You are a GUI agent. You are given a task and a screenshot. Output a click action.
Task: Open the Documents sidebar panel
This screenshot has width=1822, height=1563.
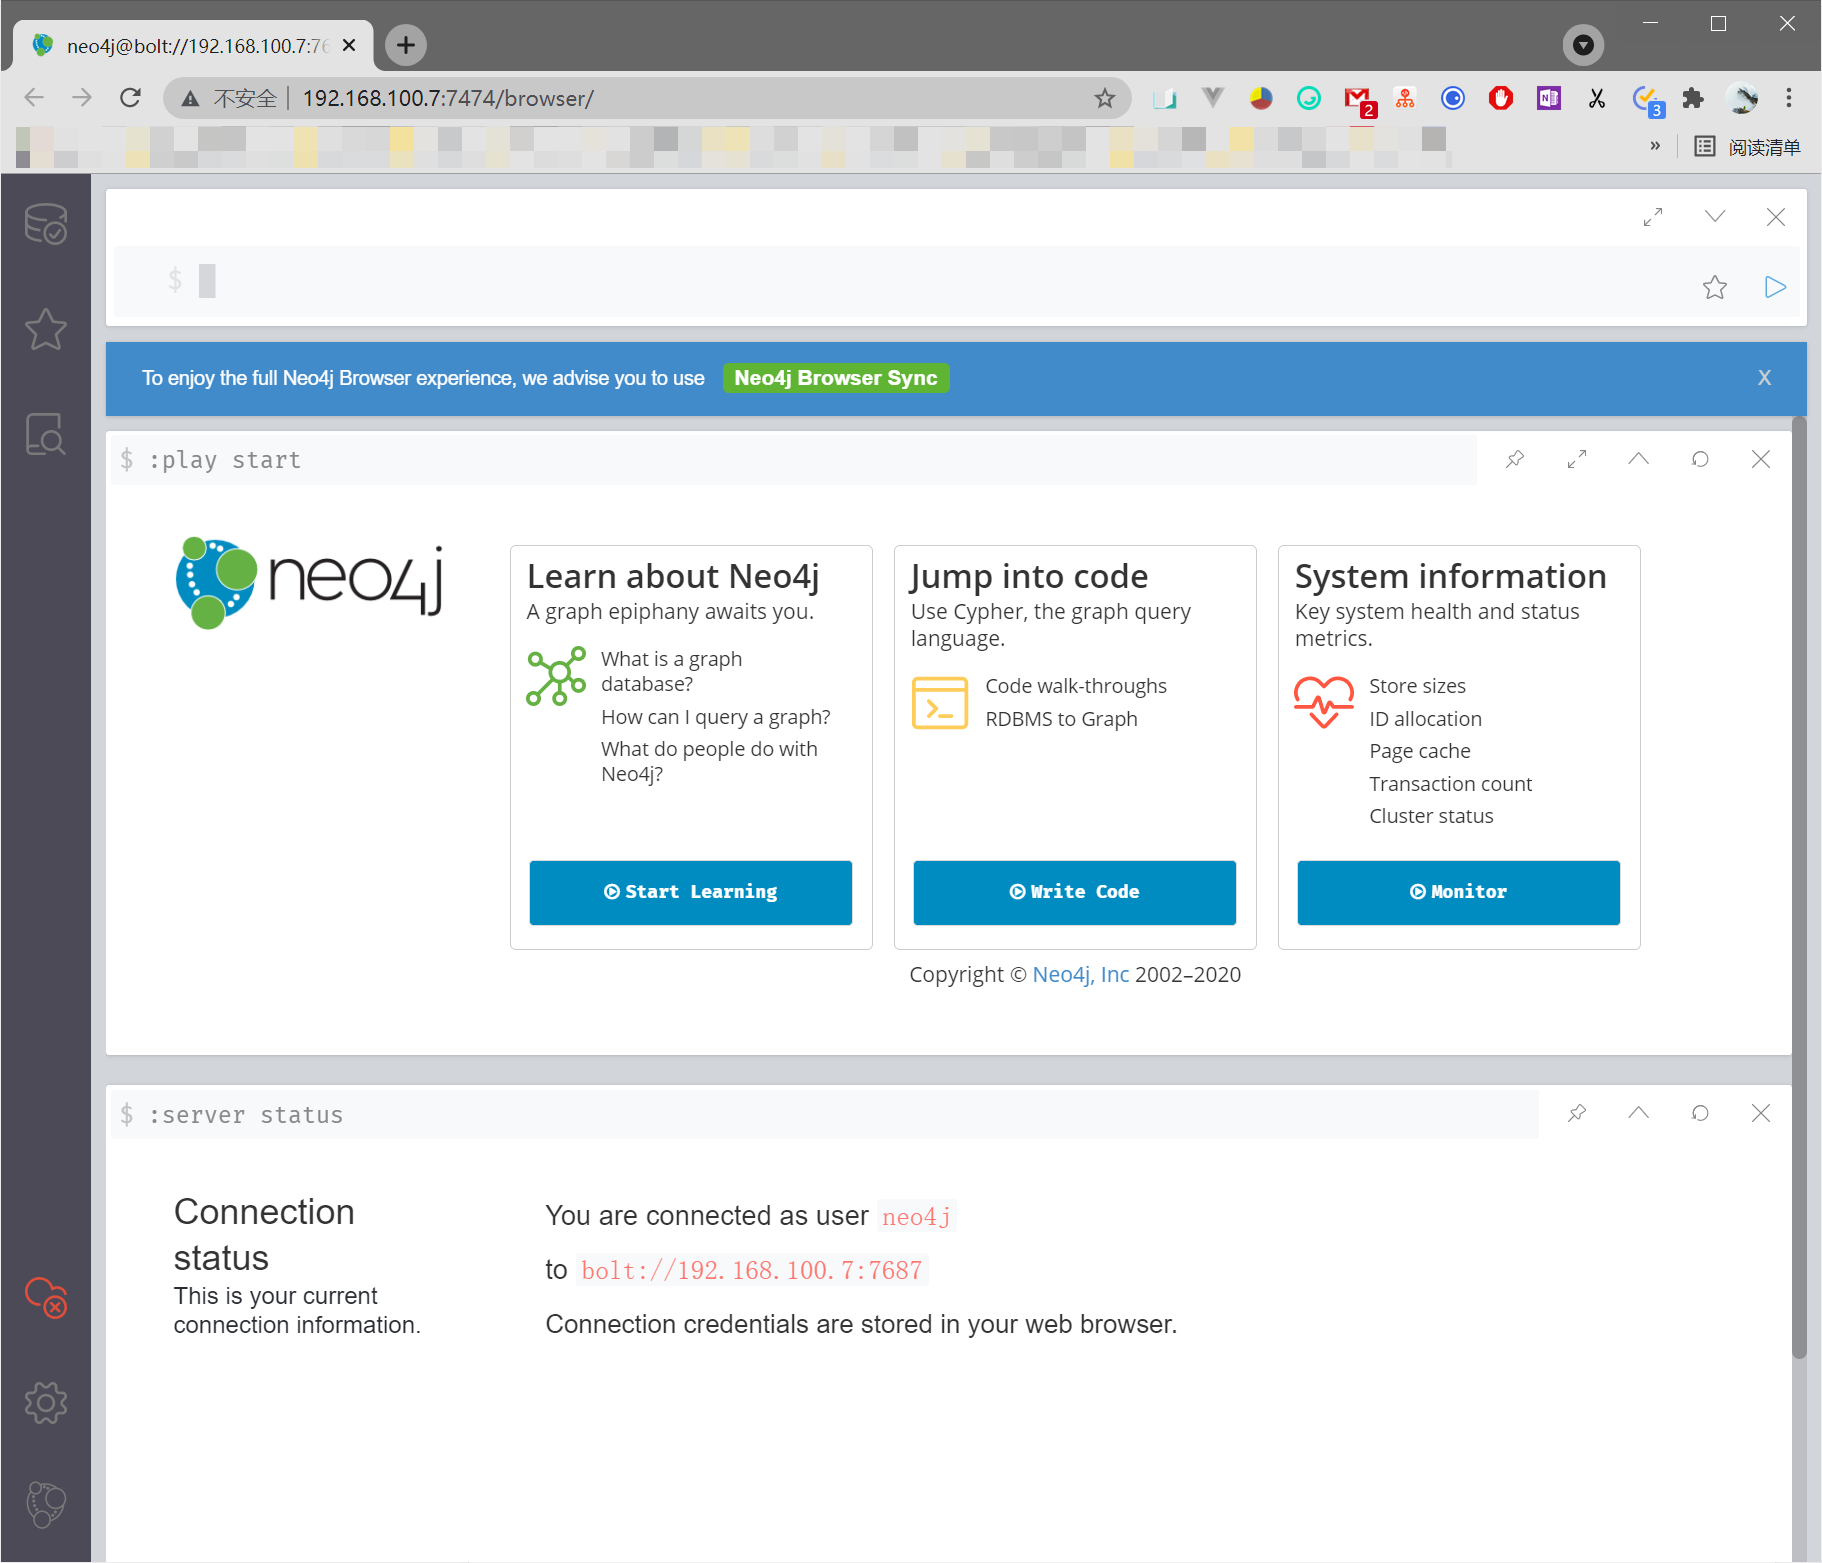point(46,434)
